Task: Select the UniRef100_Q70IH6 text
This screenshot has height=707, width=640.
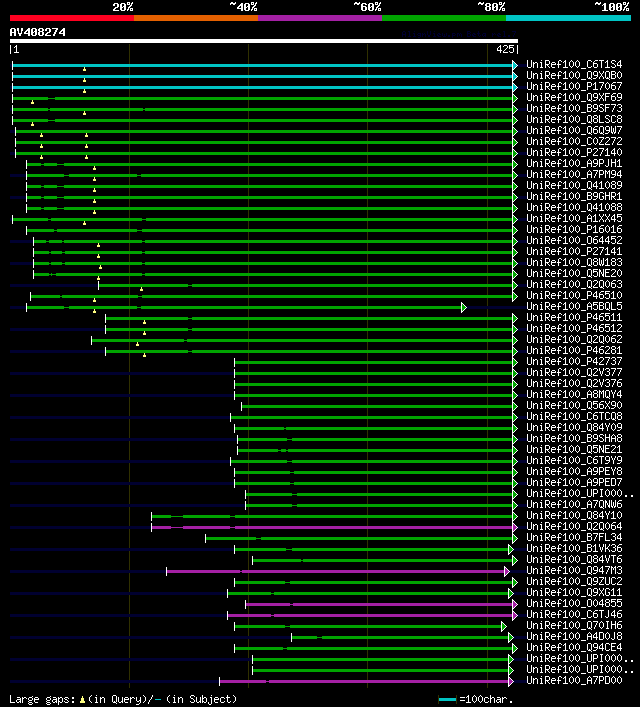Action: point(574,625)
